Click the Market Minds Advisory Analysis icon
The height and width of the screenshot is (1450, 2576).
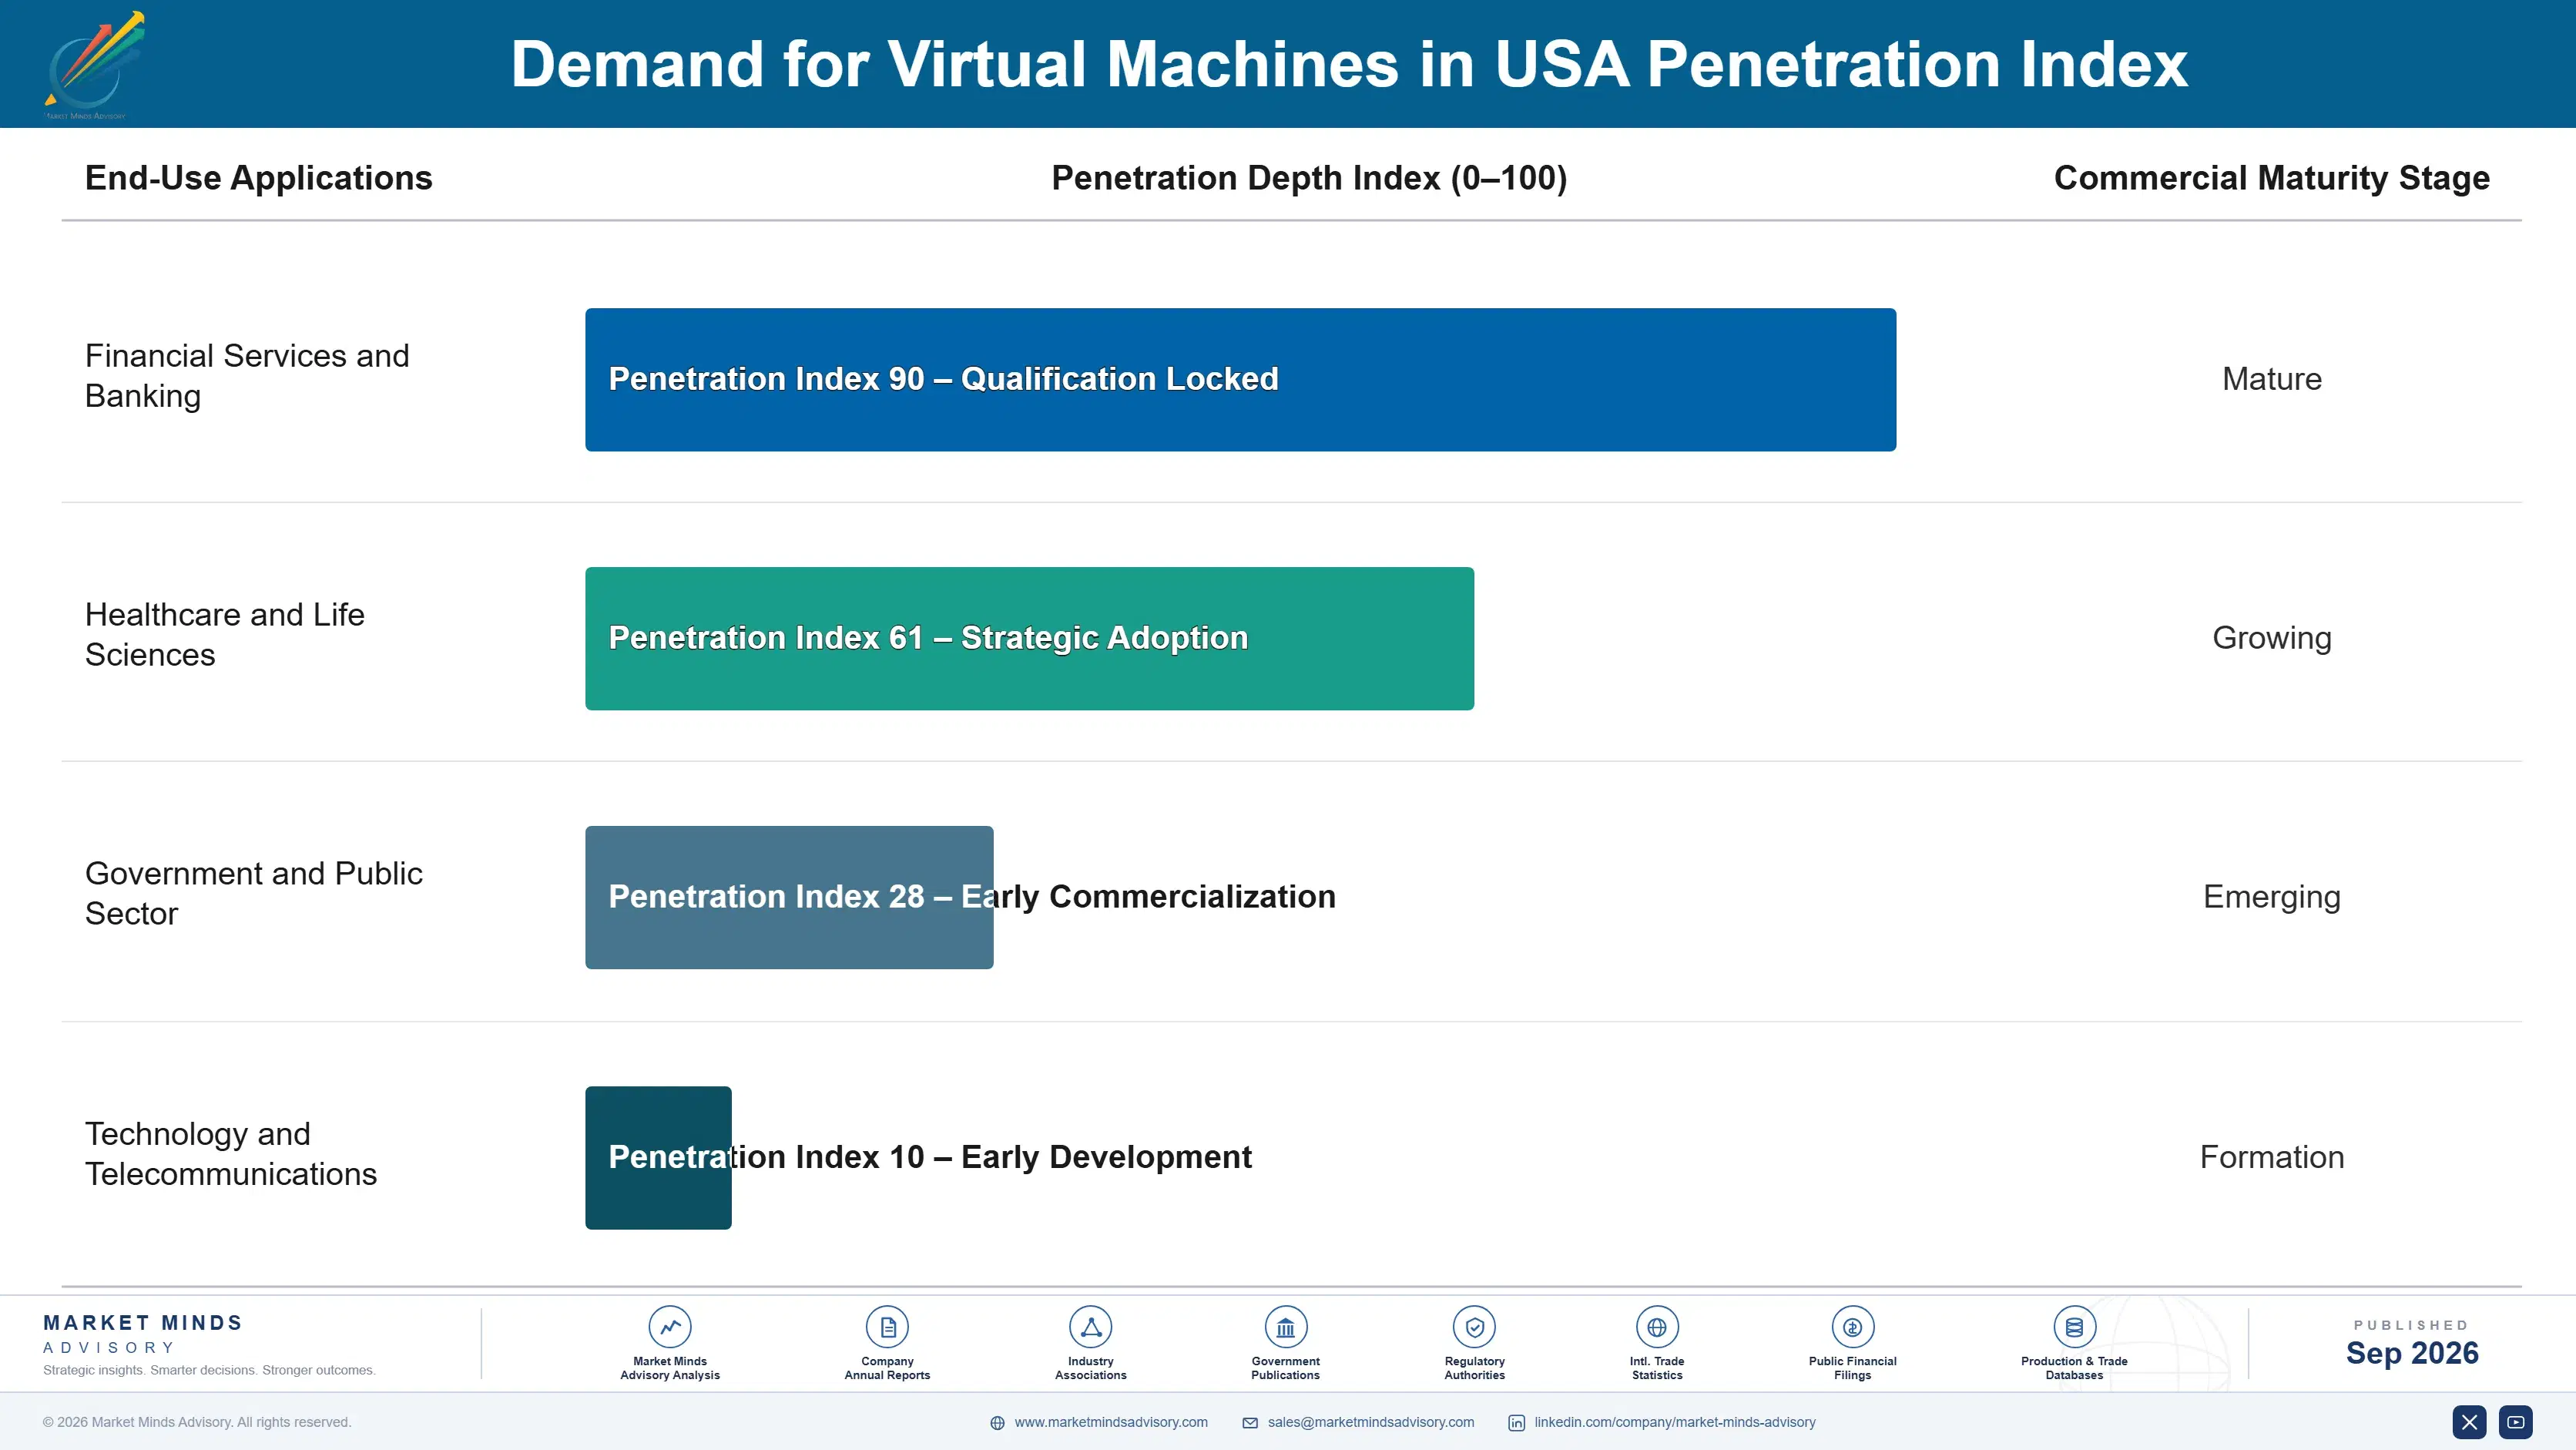pyautogui.click(x=670, y=1327)
